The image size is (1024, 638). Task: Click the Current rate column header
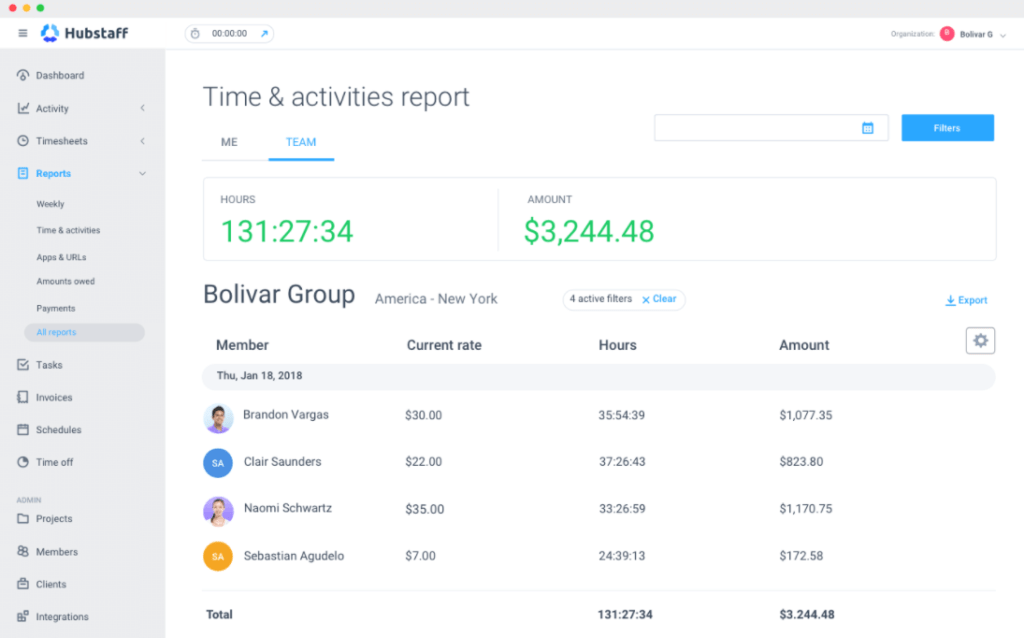pos(444,345)
